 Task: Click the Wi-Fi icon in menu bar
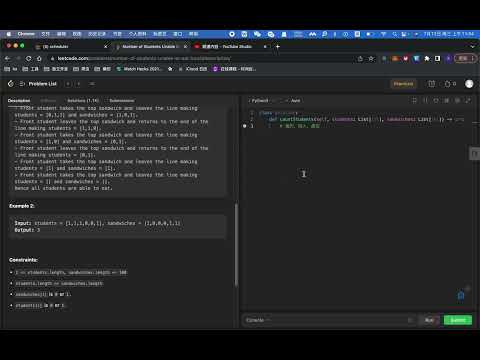tap(383, 34)
